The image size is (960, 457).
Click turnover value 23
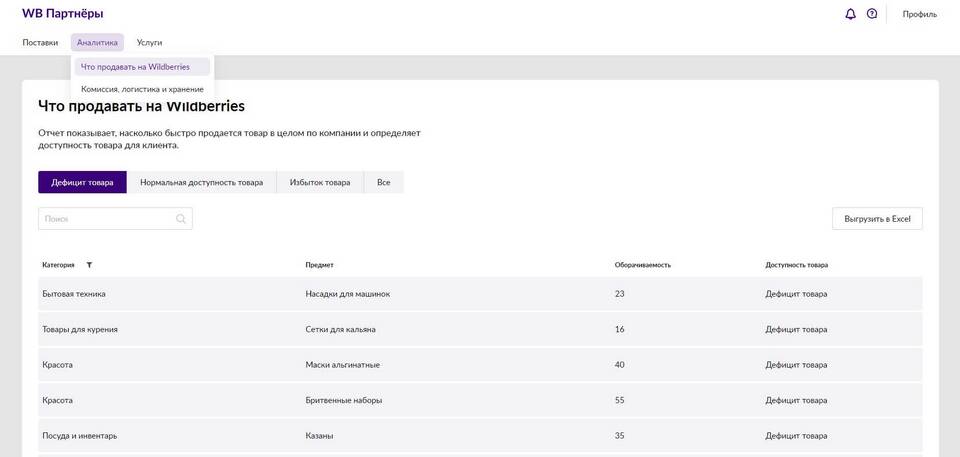620,294
